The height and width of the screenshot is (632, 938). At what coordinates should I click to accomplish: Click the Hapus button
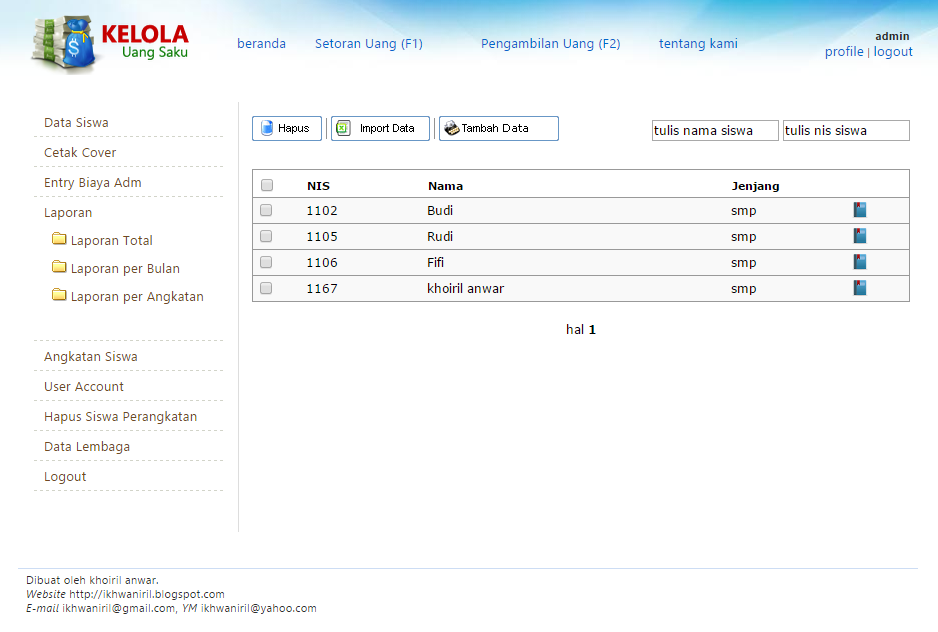(287, 128)
